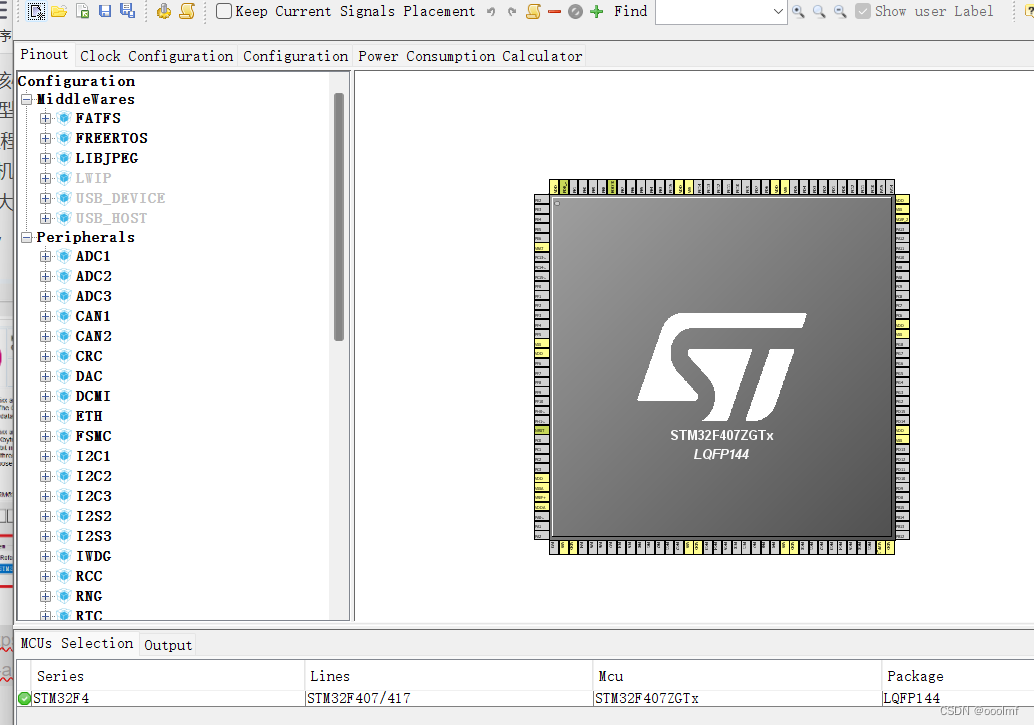Select the IWDG peripheral label

pos(93,556)
